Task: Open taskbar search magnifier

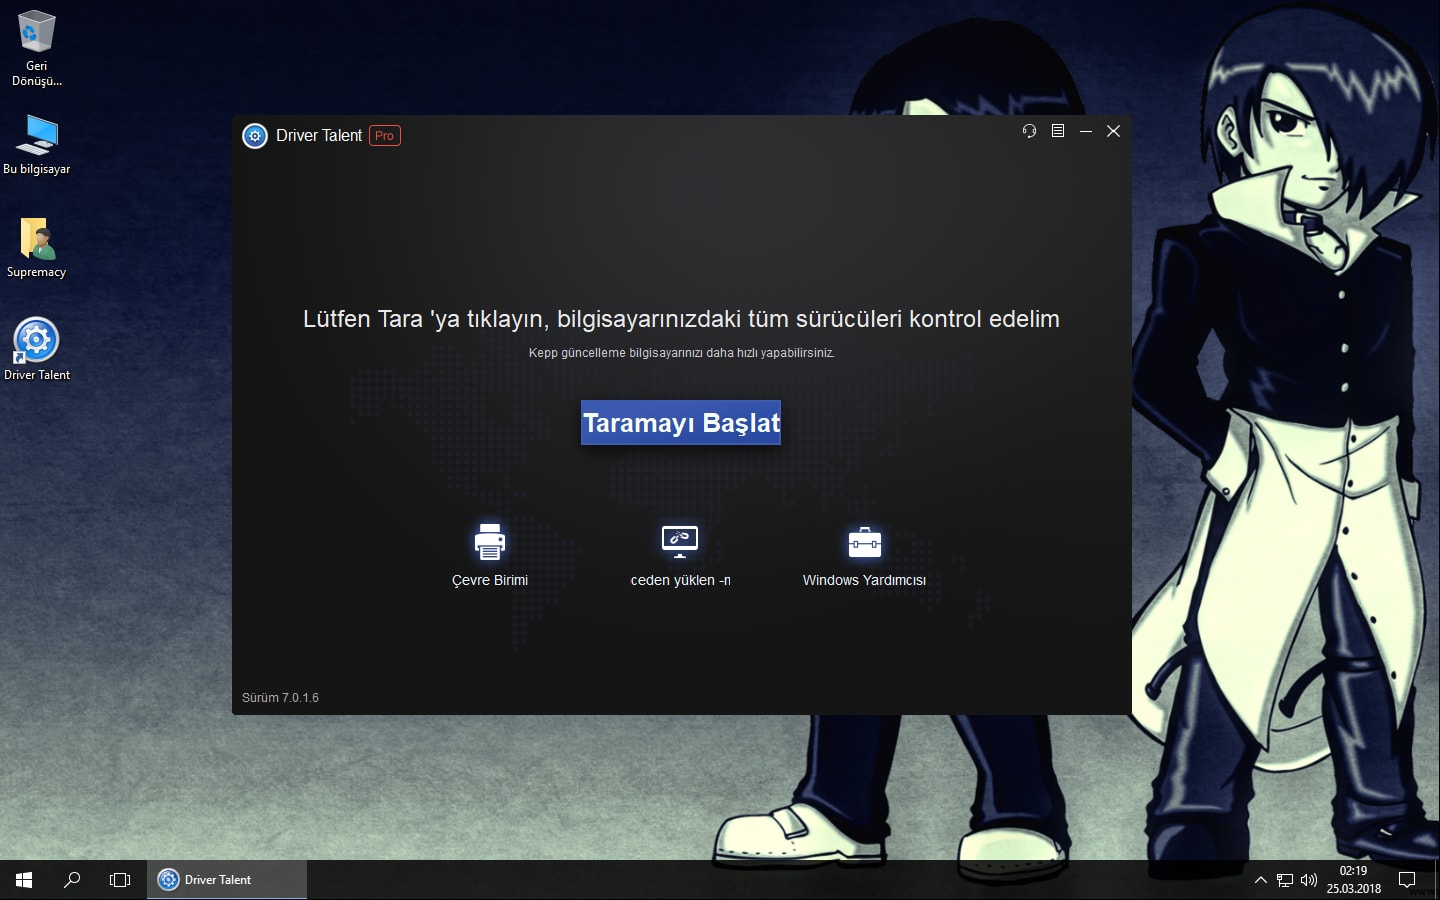Action: [x=72, y=880]
